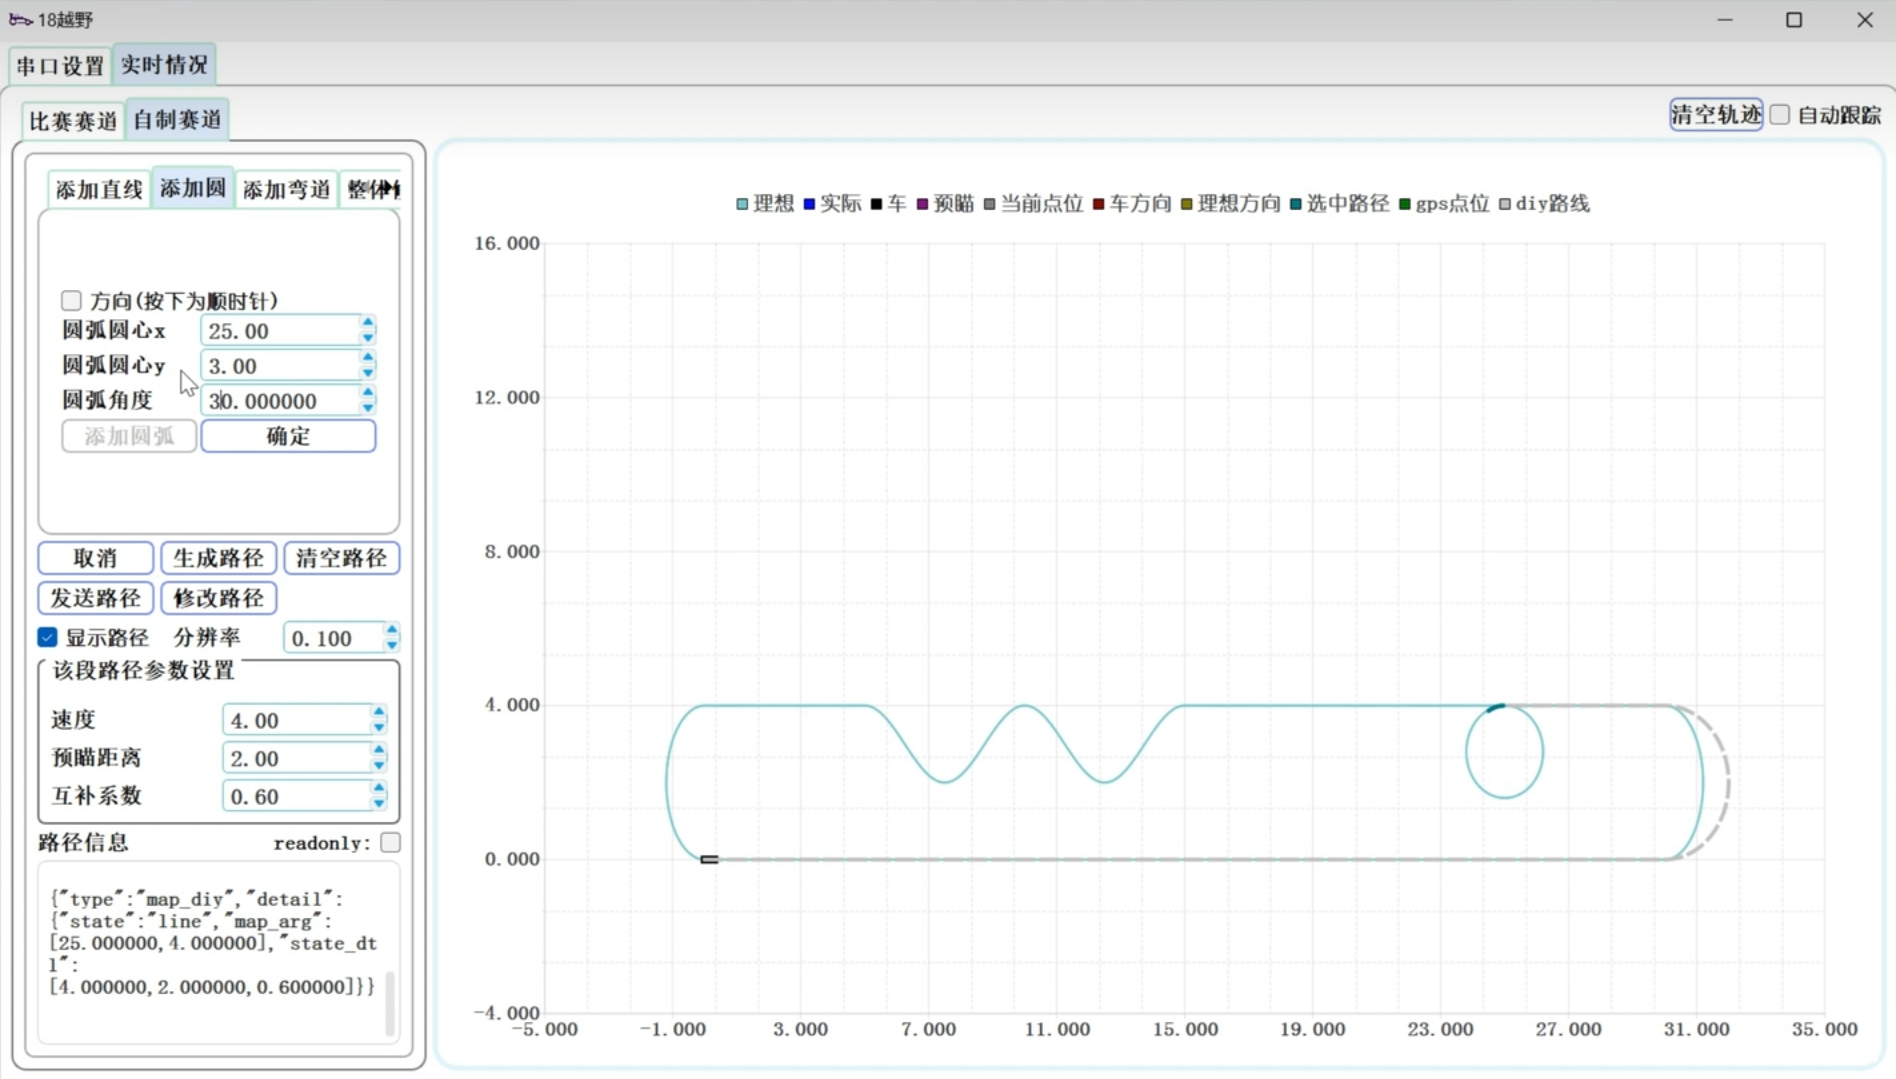The image size is (1896, 1079).
Task: Click the 修改路径 button
Action: [x=218, y=598]
